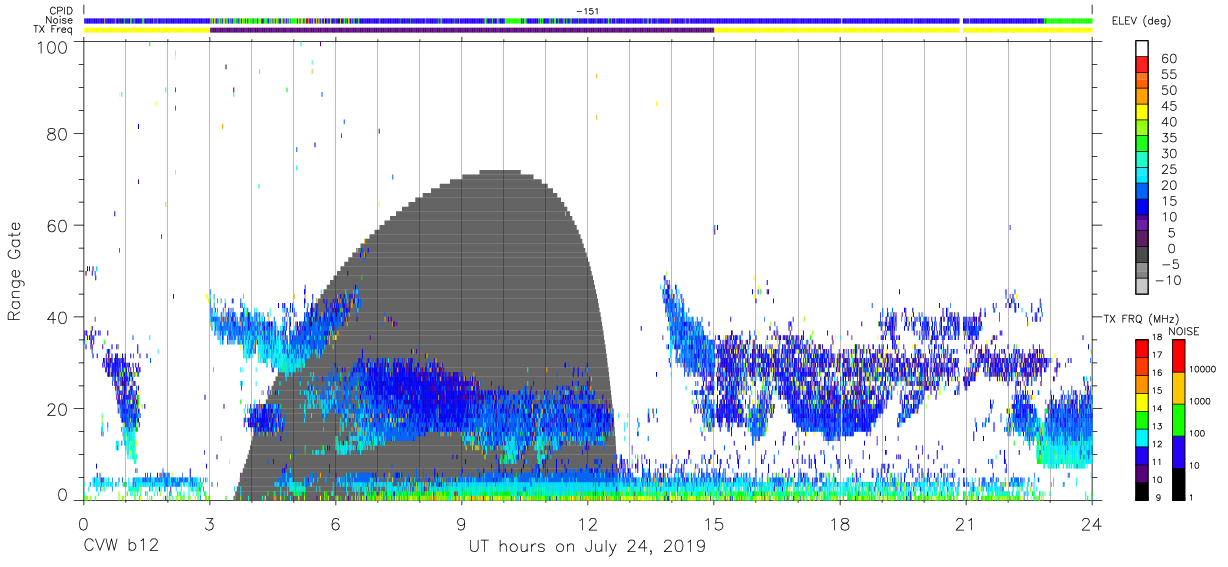Viewport: 1228px width, 567px height.
Task: Click the 80 tick on Range Gate axis
Action: pyautogui.click(x=58, y=133)
